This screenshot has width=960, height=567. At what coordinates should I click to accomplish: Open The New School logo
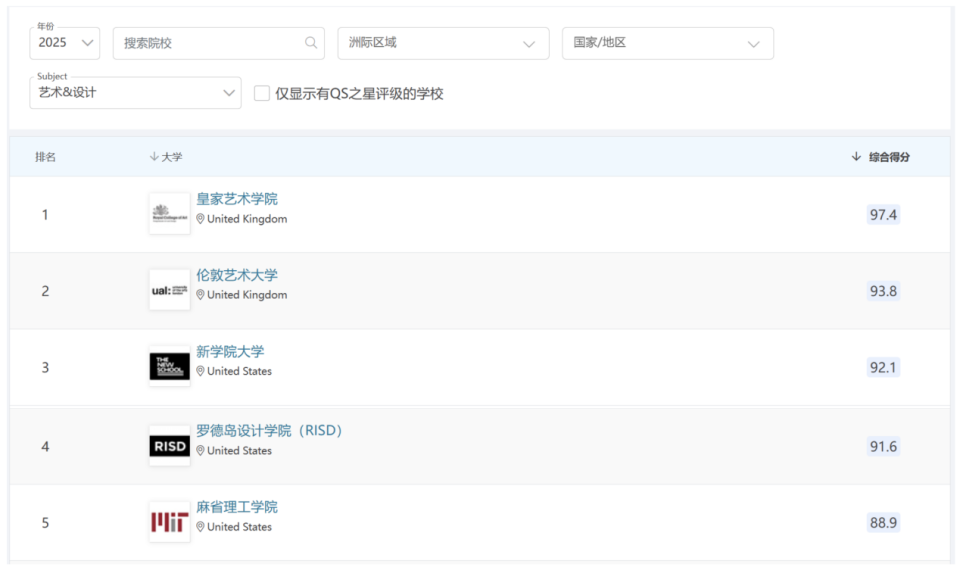coord(170,366)
